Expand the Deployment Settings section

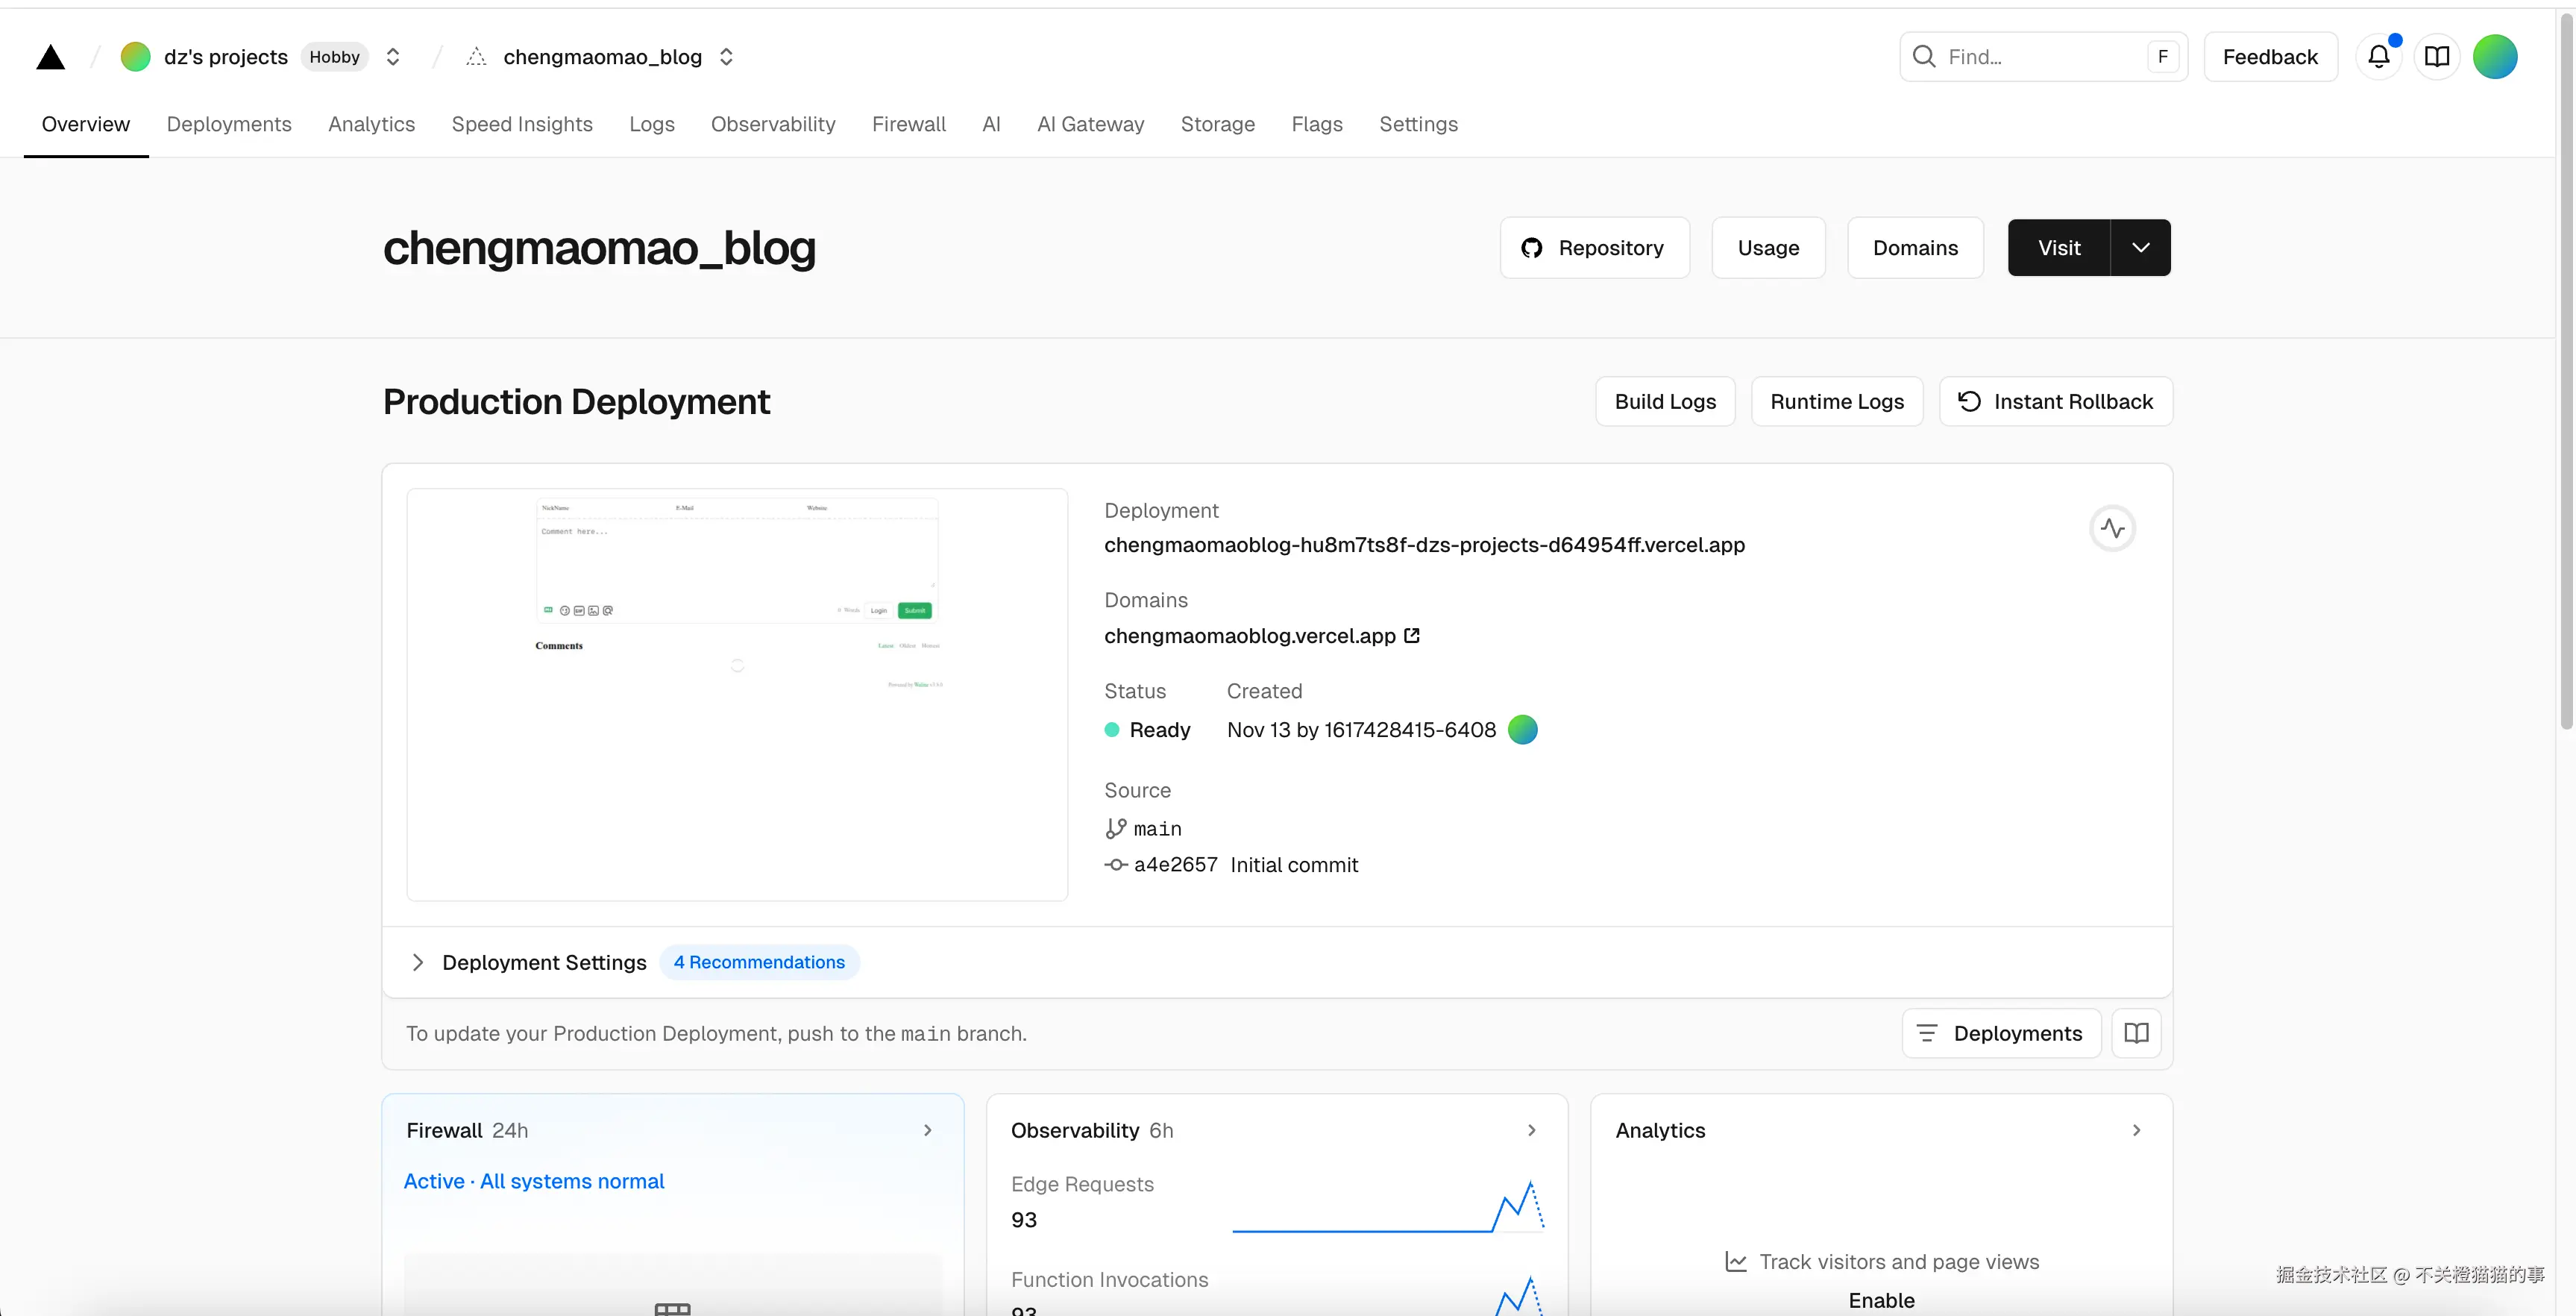[417, 962]
